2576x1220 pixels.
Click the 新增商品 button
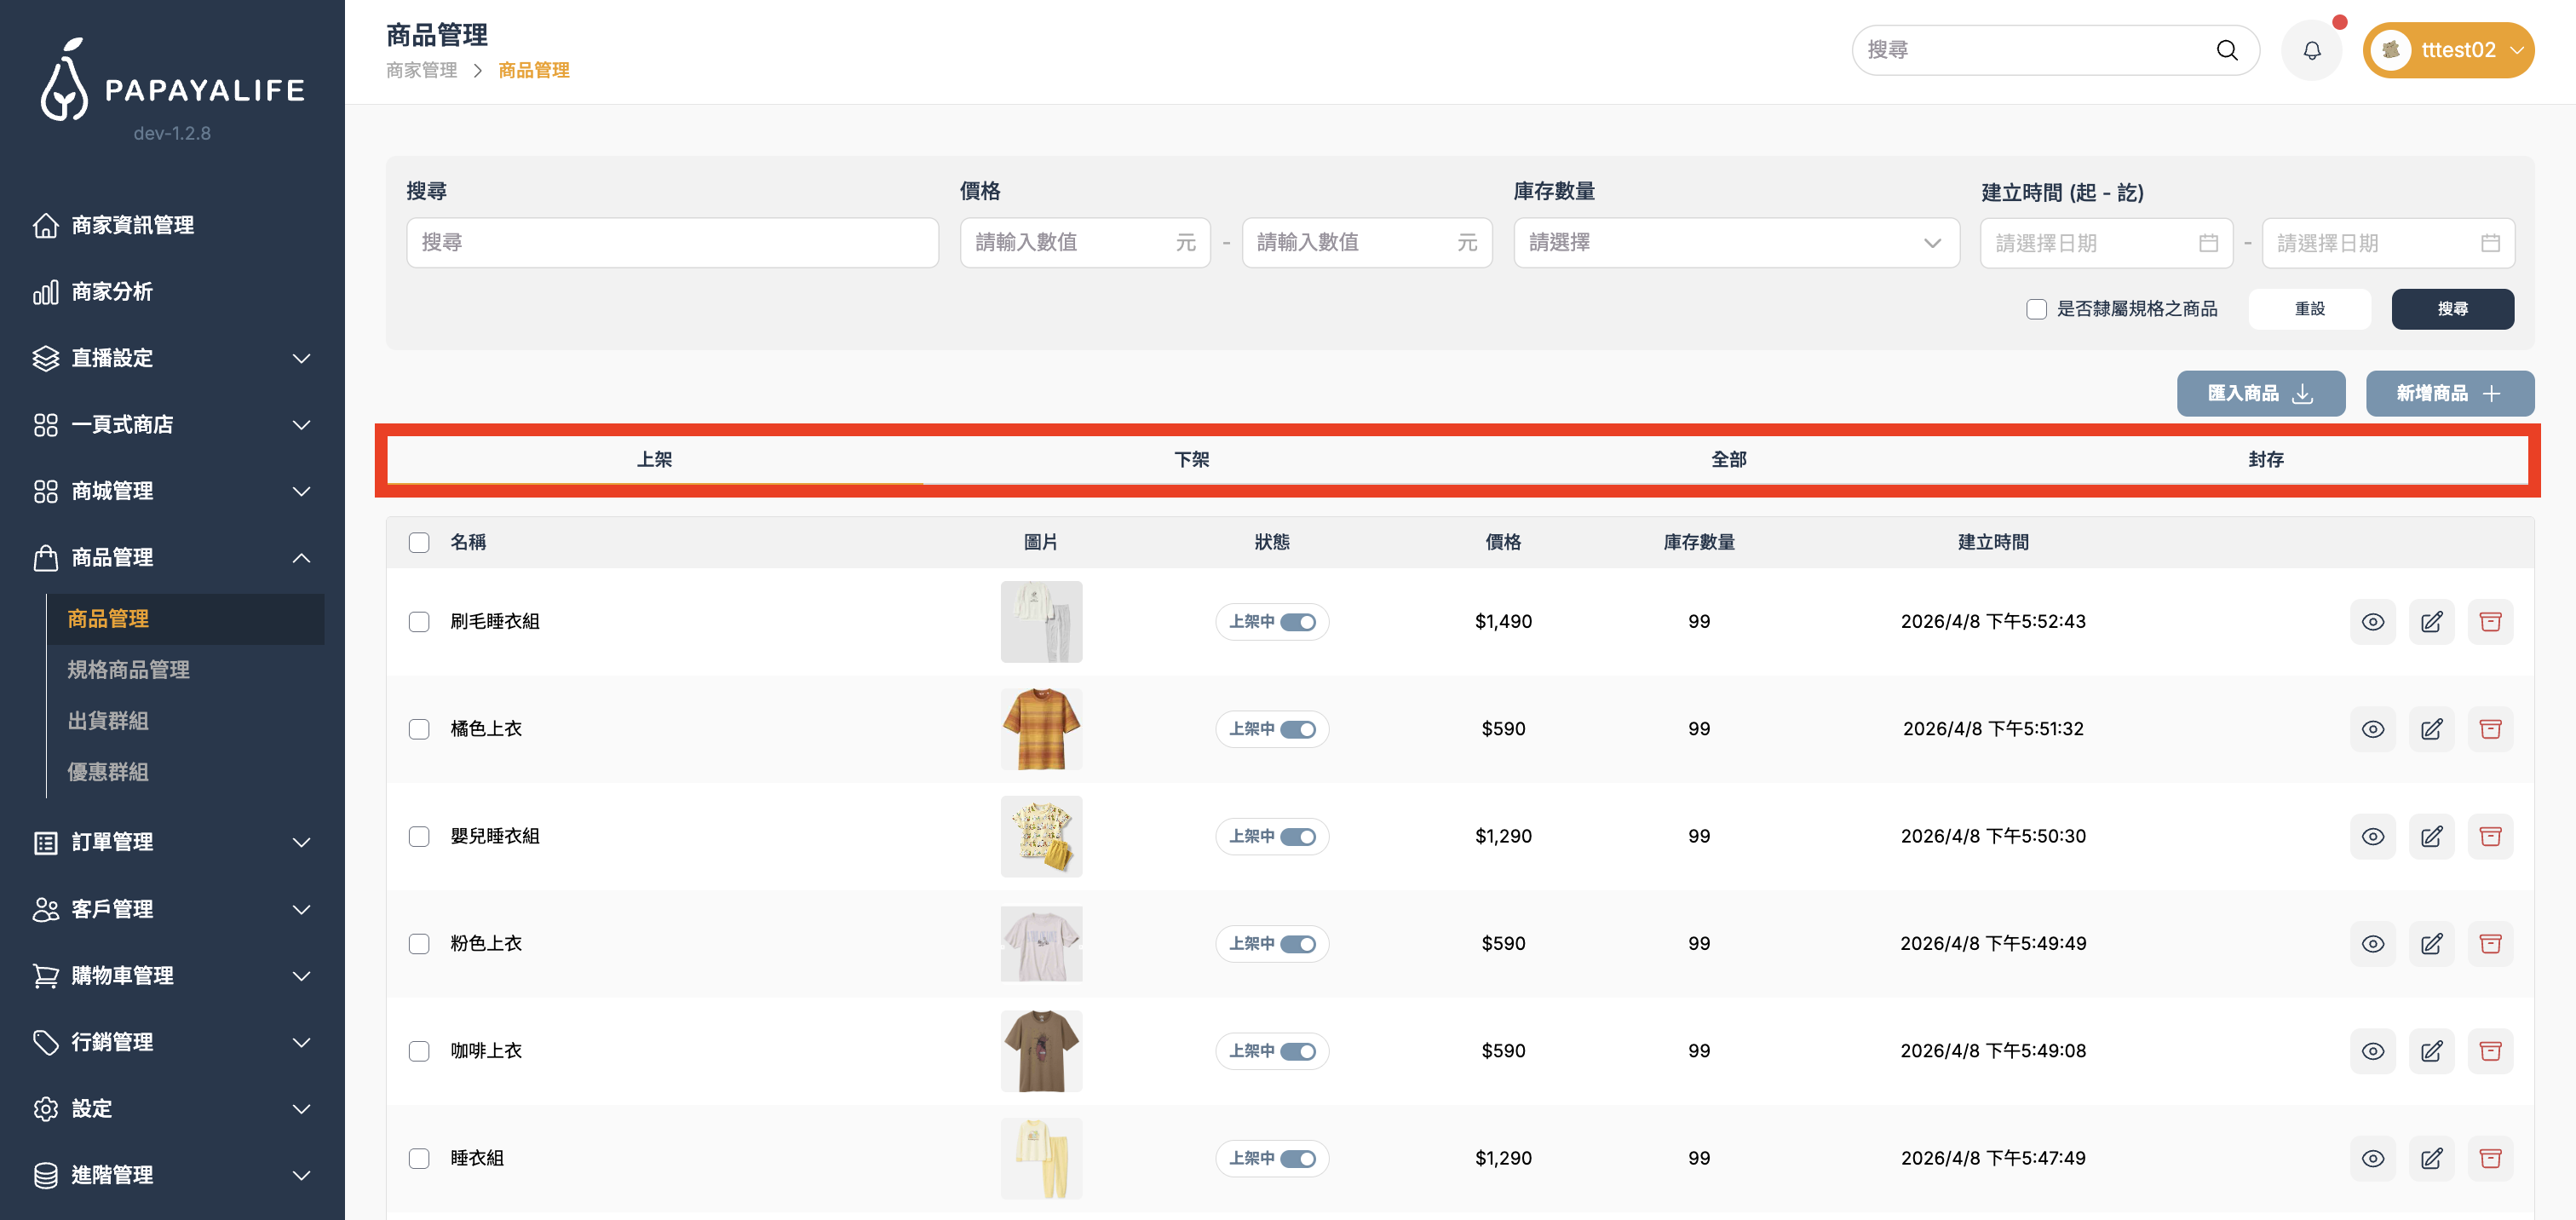(2448, 393)
